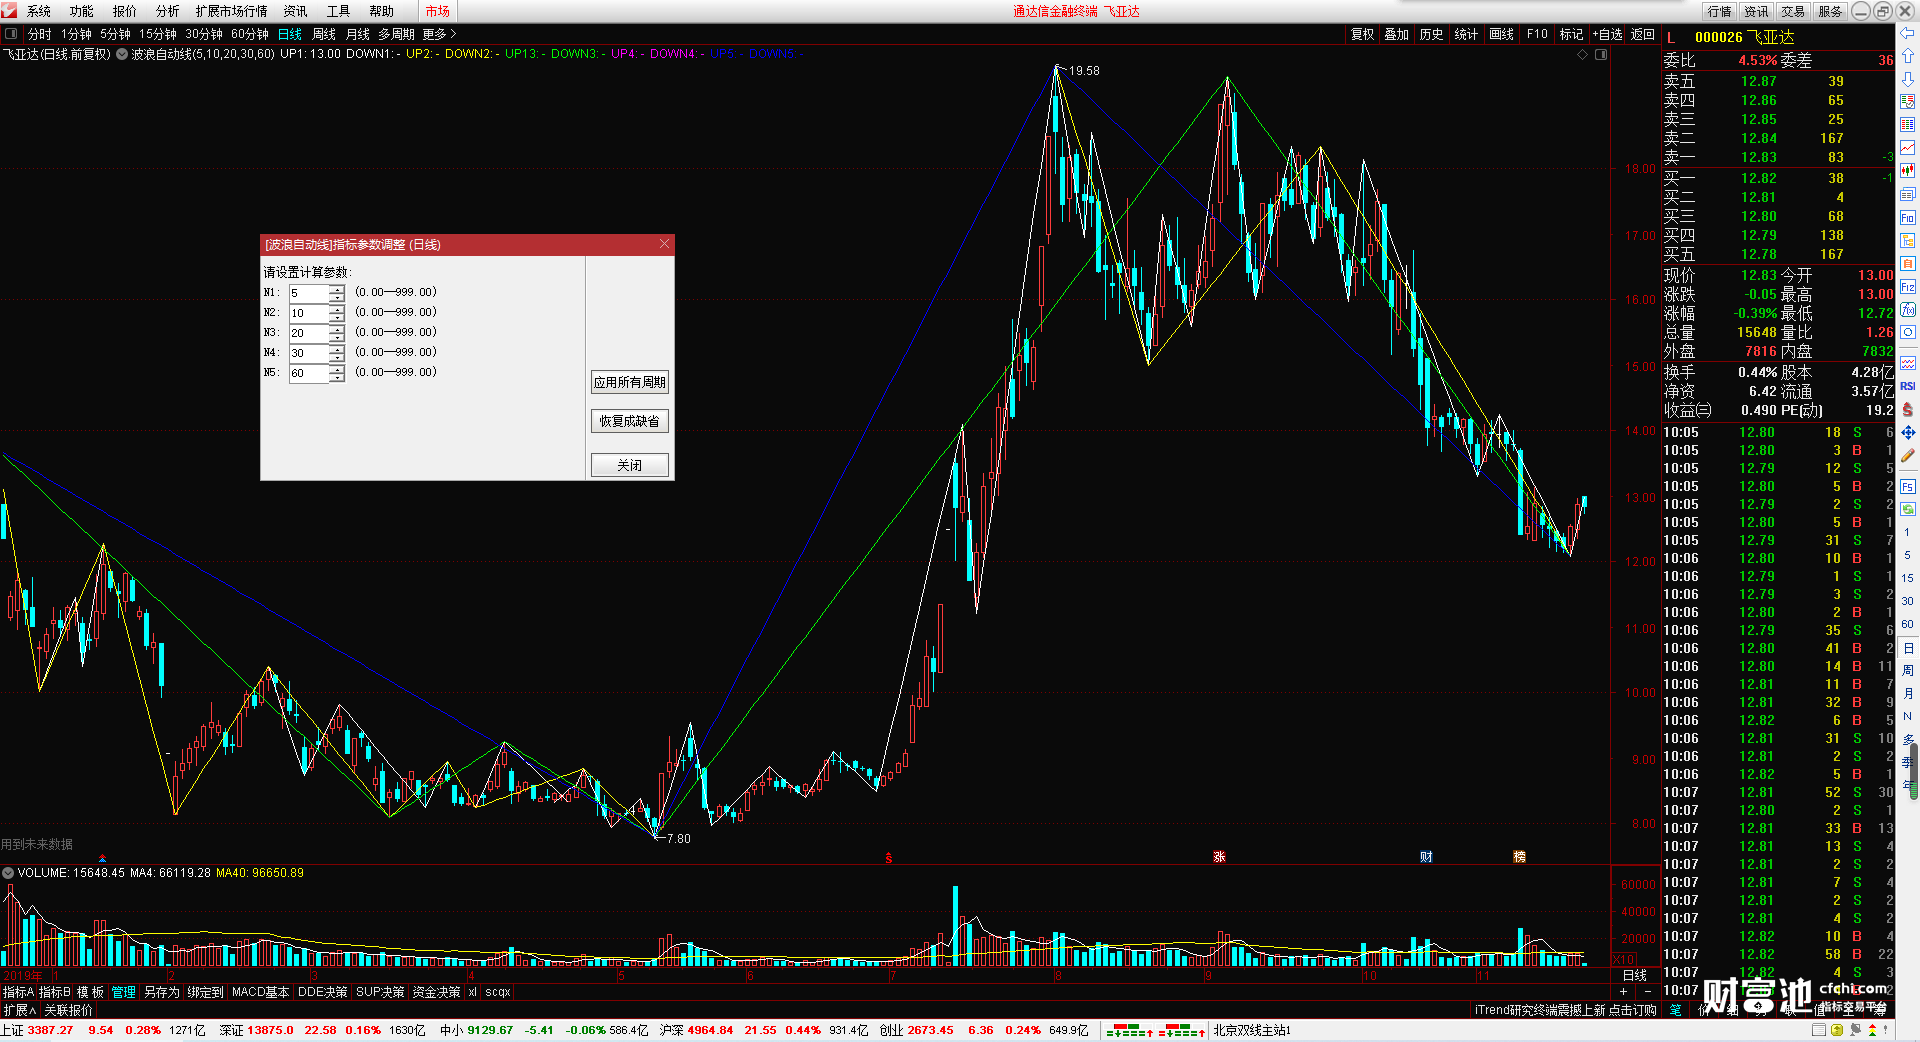Click the blue four-way move arrows icon
1920x1042 pixels.
click(x=1907, y=432)
